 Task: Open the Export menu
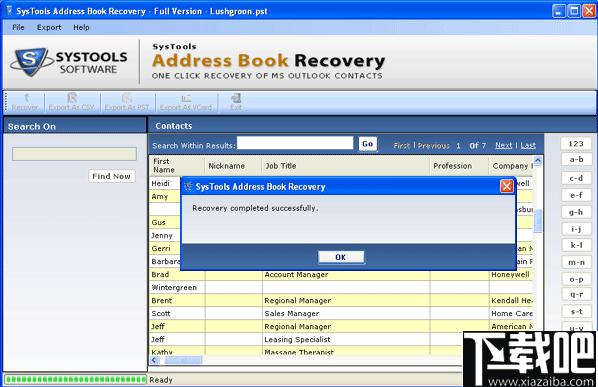click(49, 27)
